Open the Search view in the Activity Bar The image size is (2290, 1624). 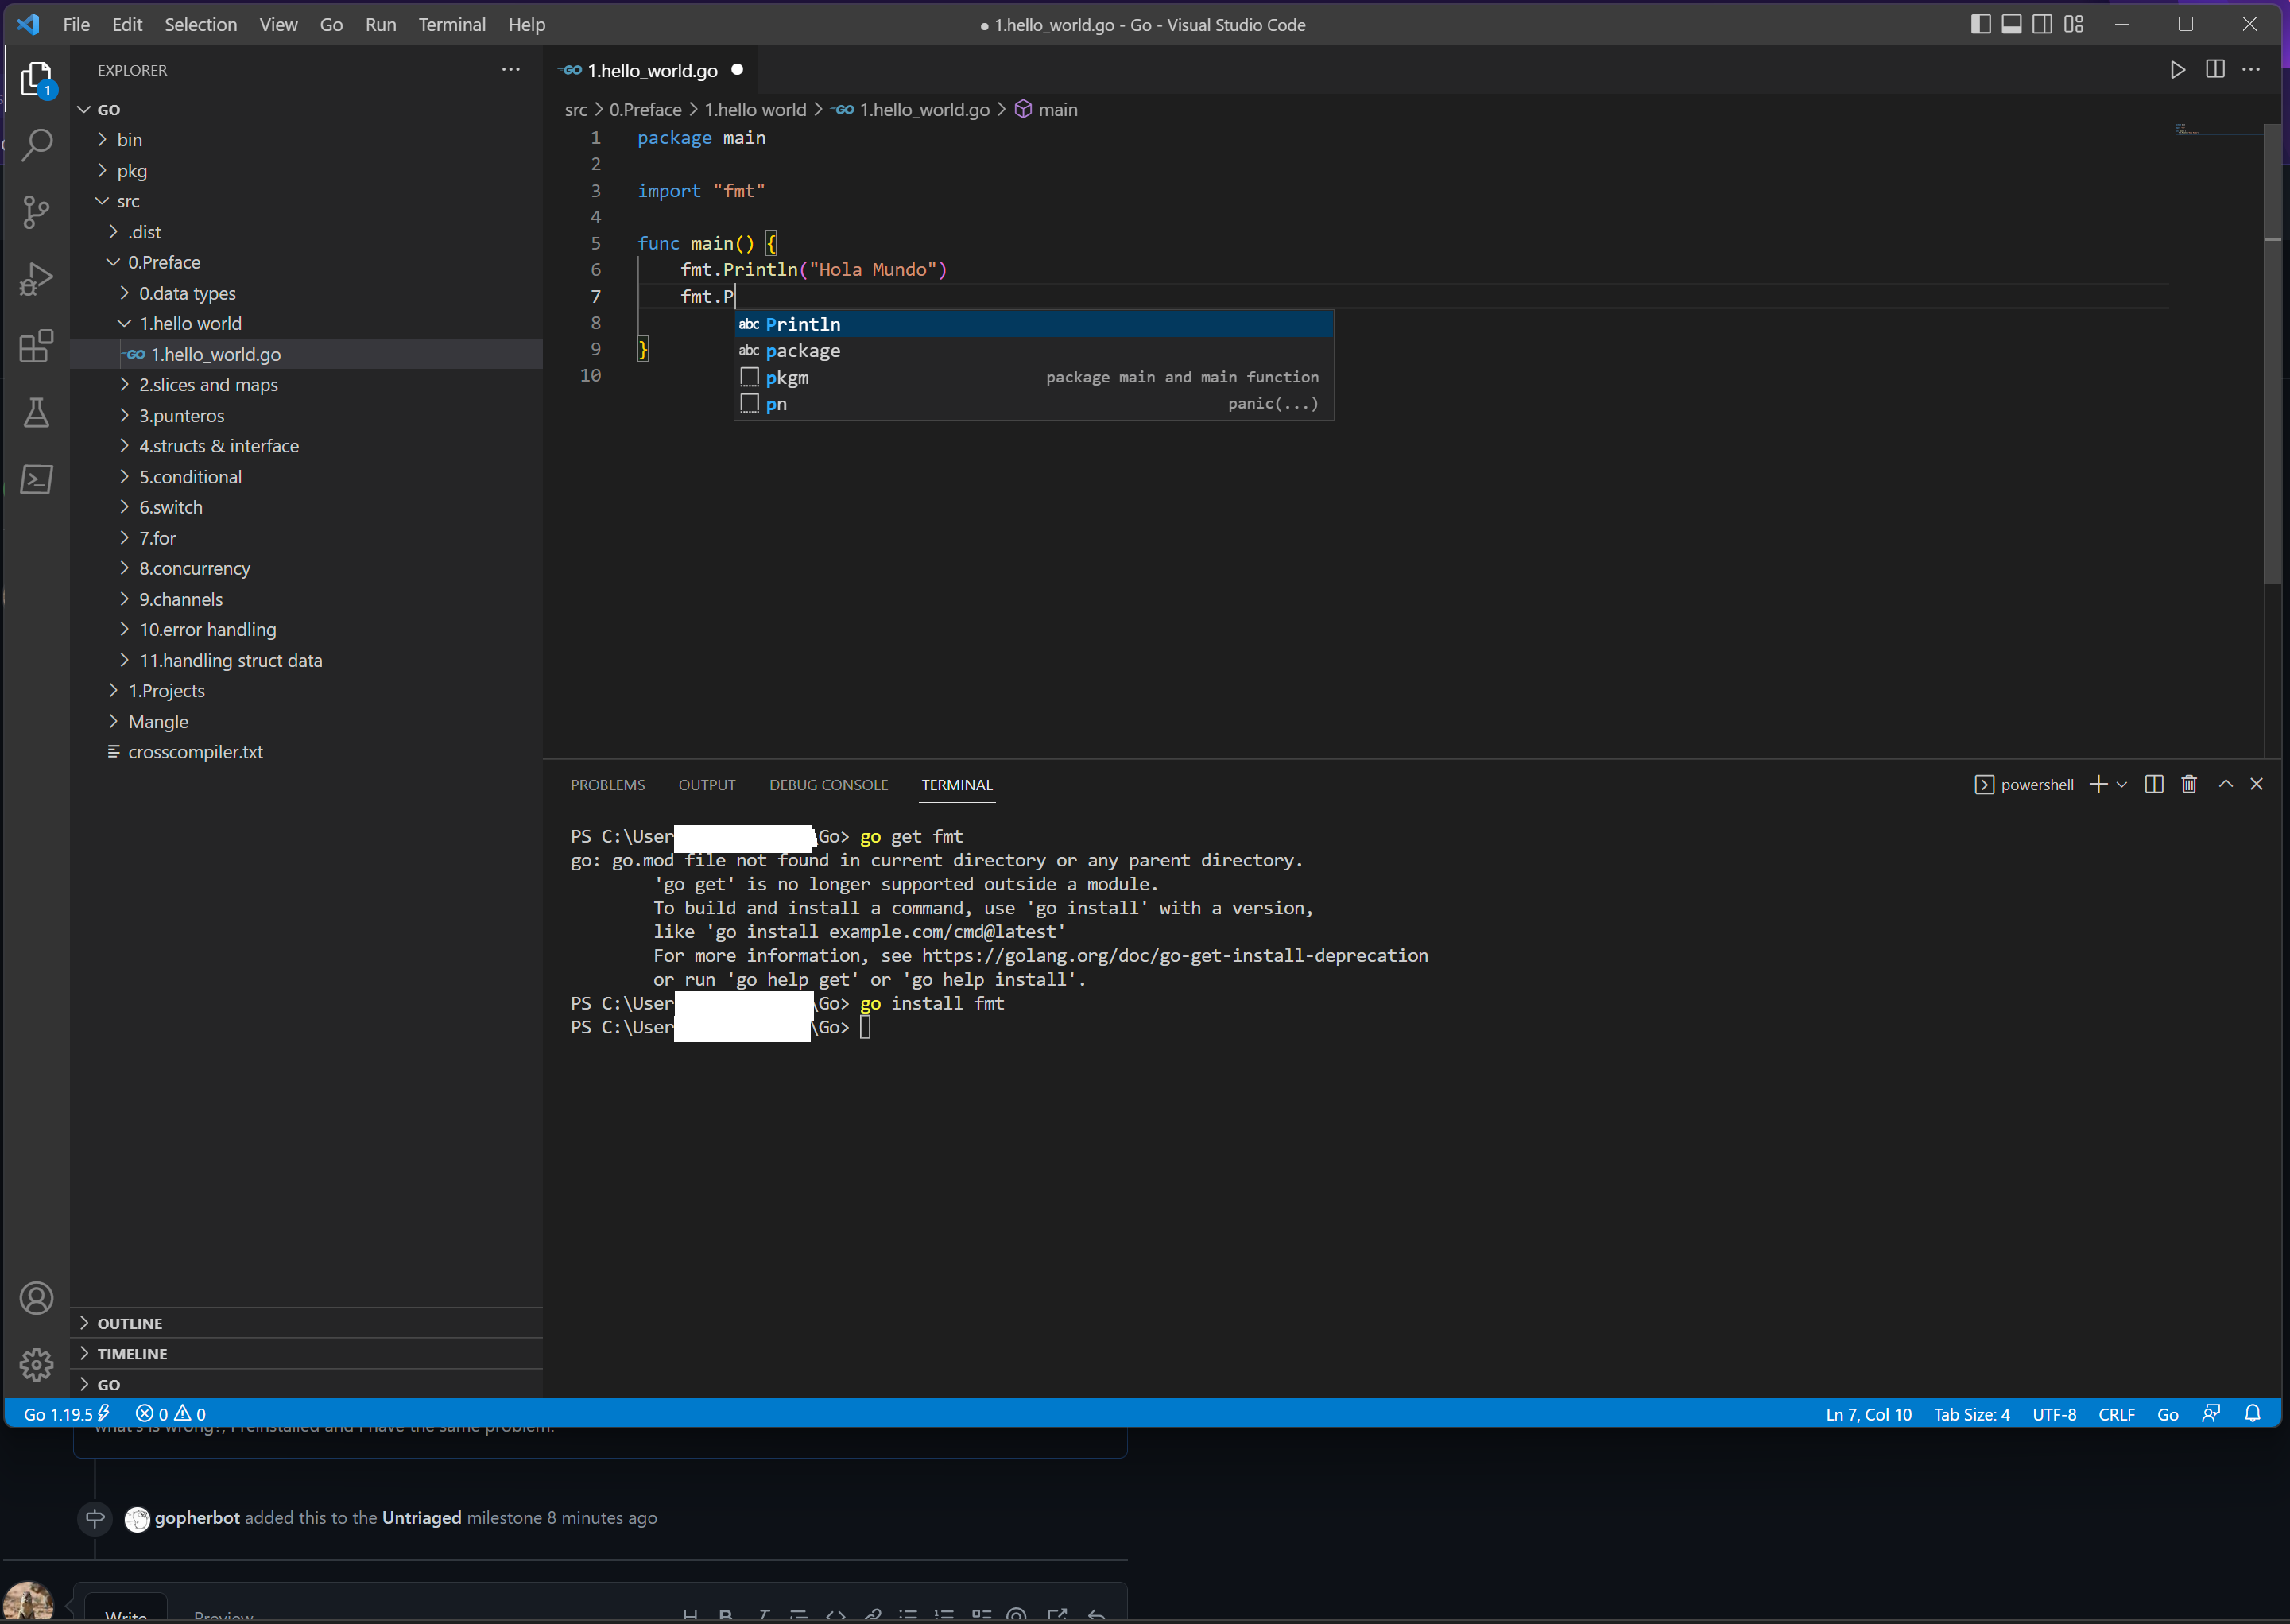click(x=37, y=146)
